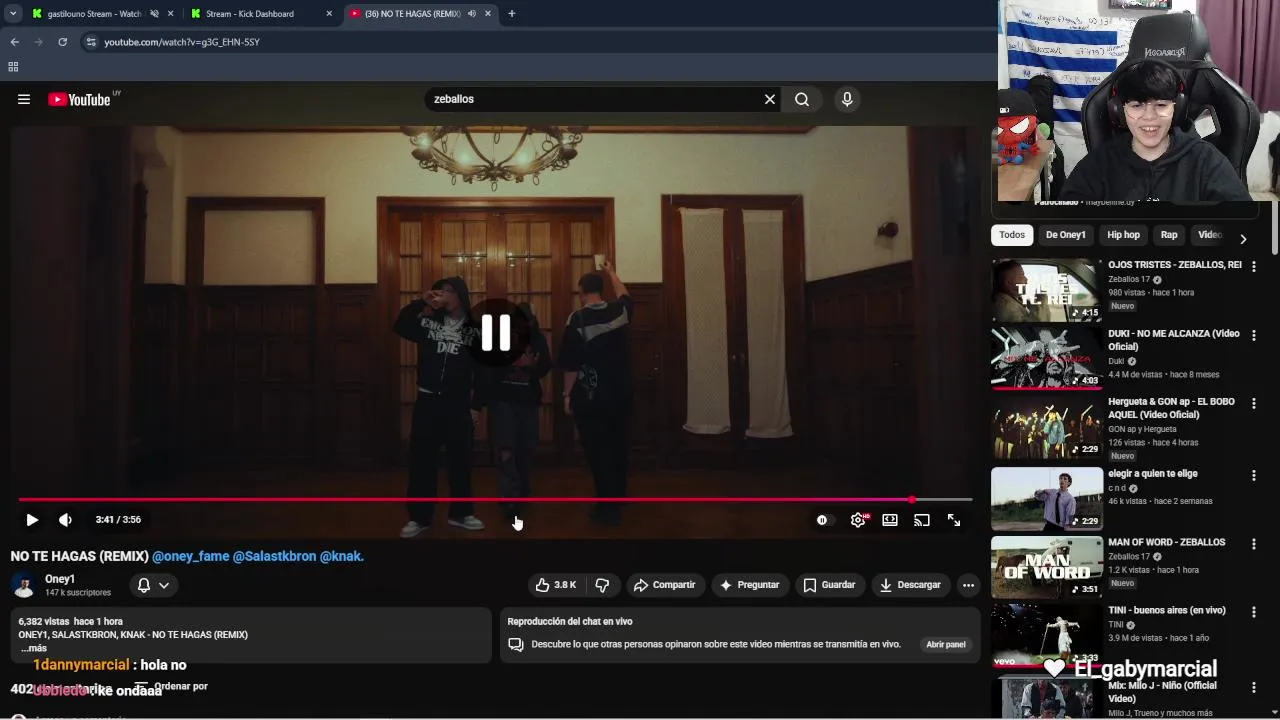Save video with Guardar
Screen dimensions: 1280x720
pos(830,585)
